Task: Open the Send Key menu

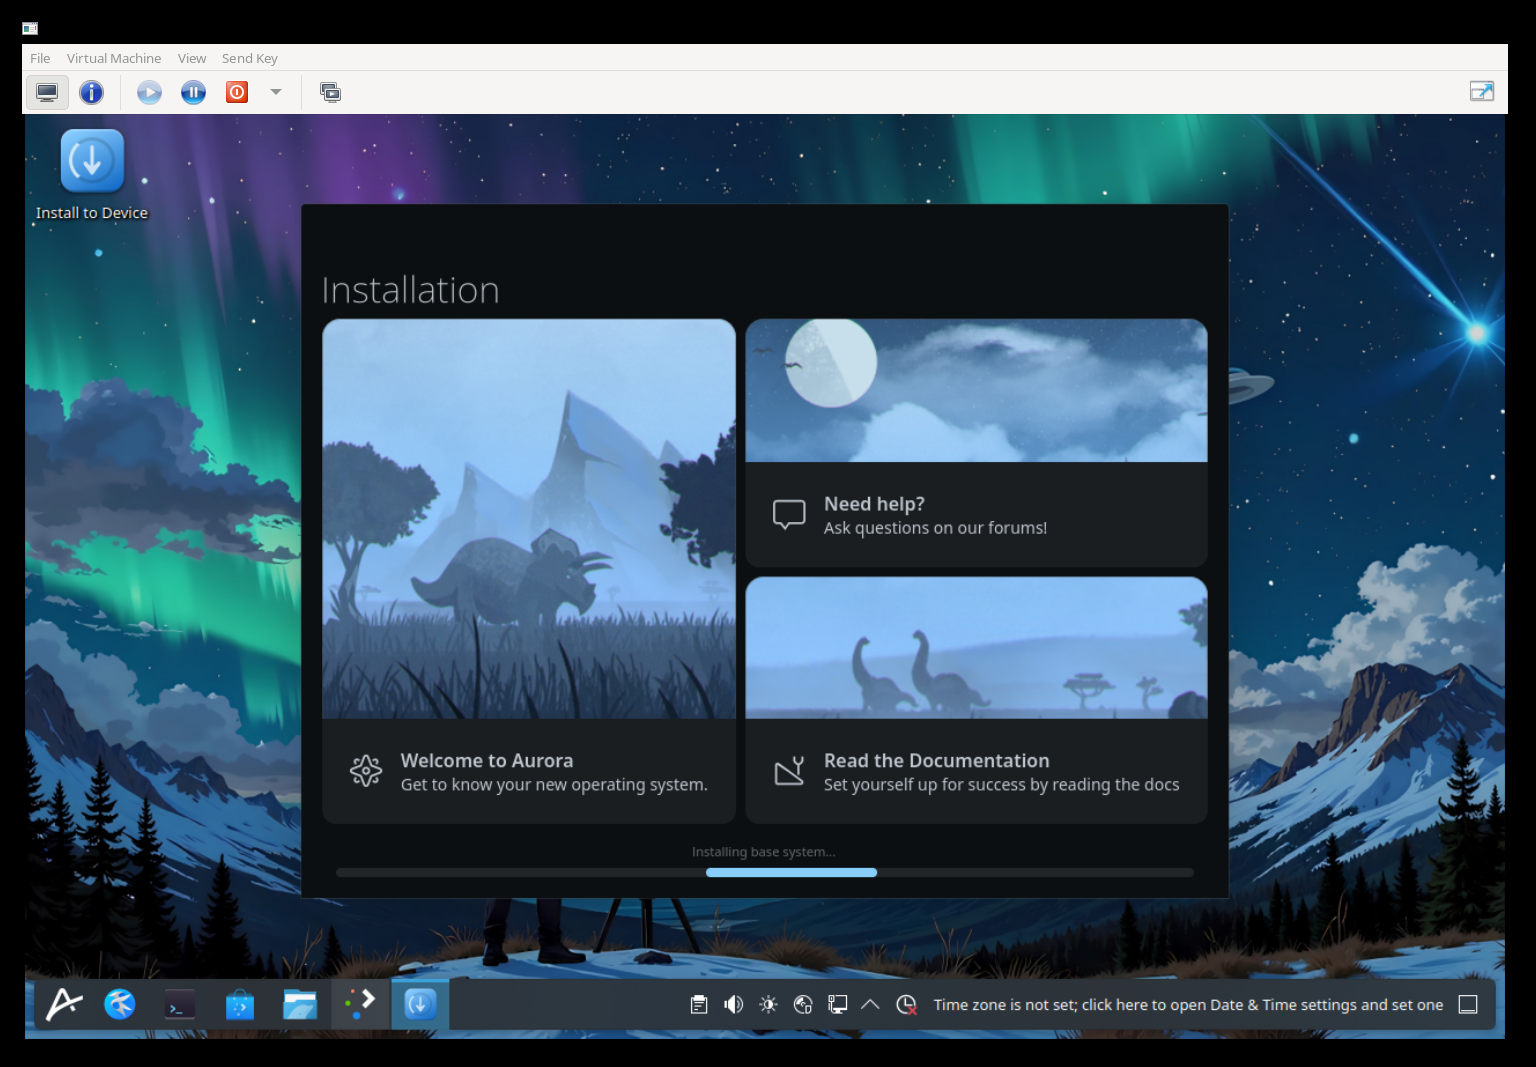Action: click(x=250, y=58)
